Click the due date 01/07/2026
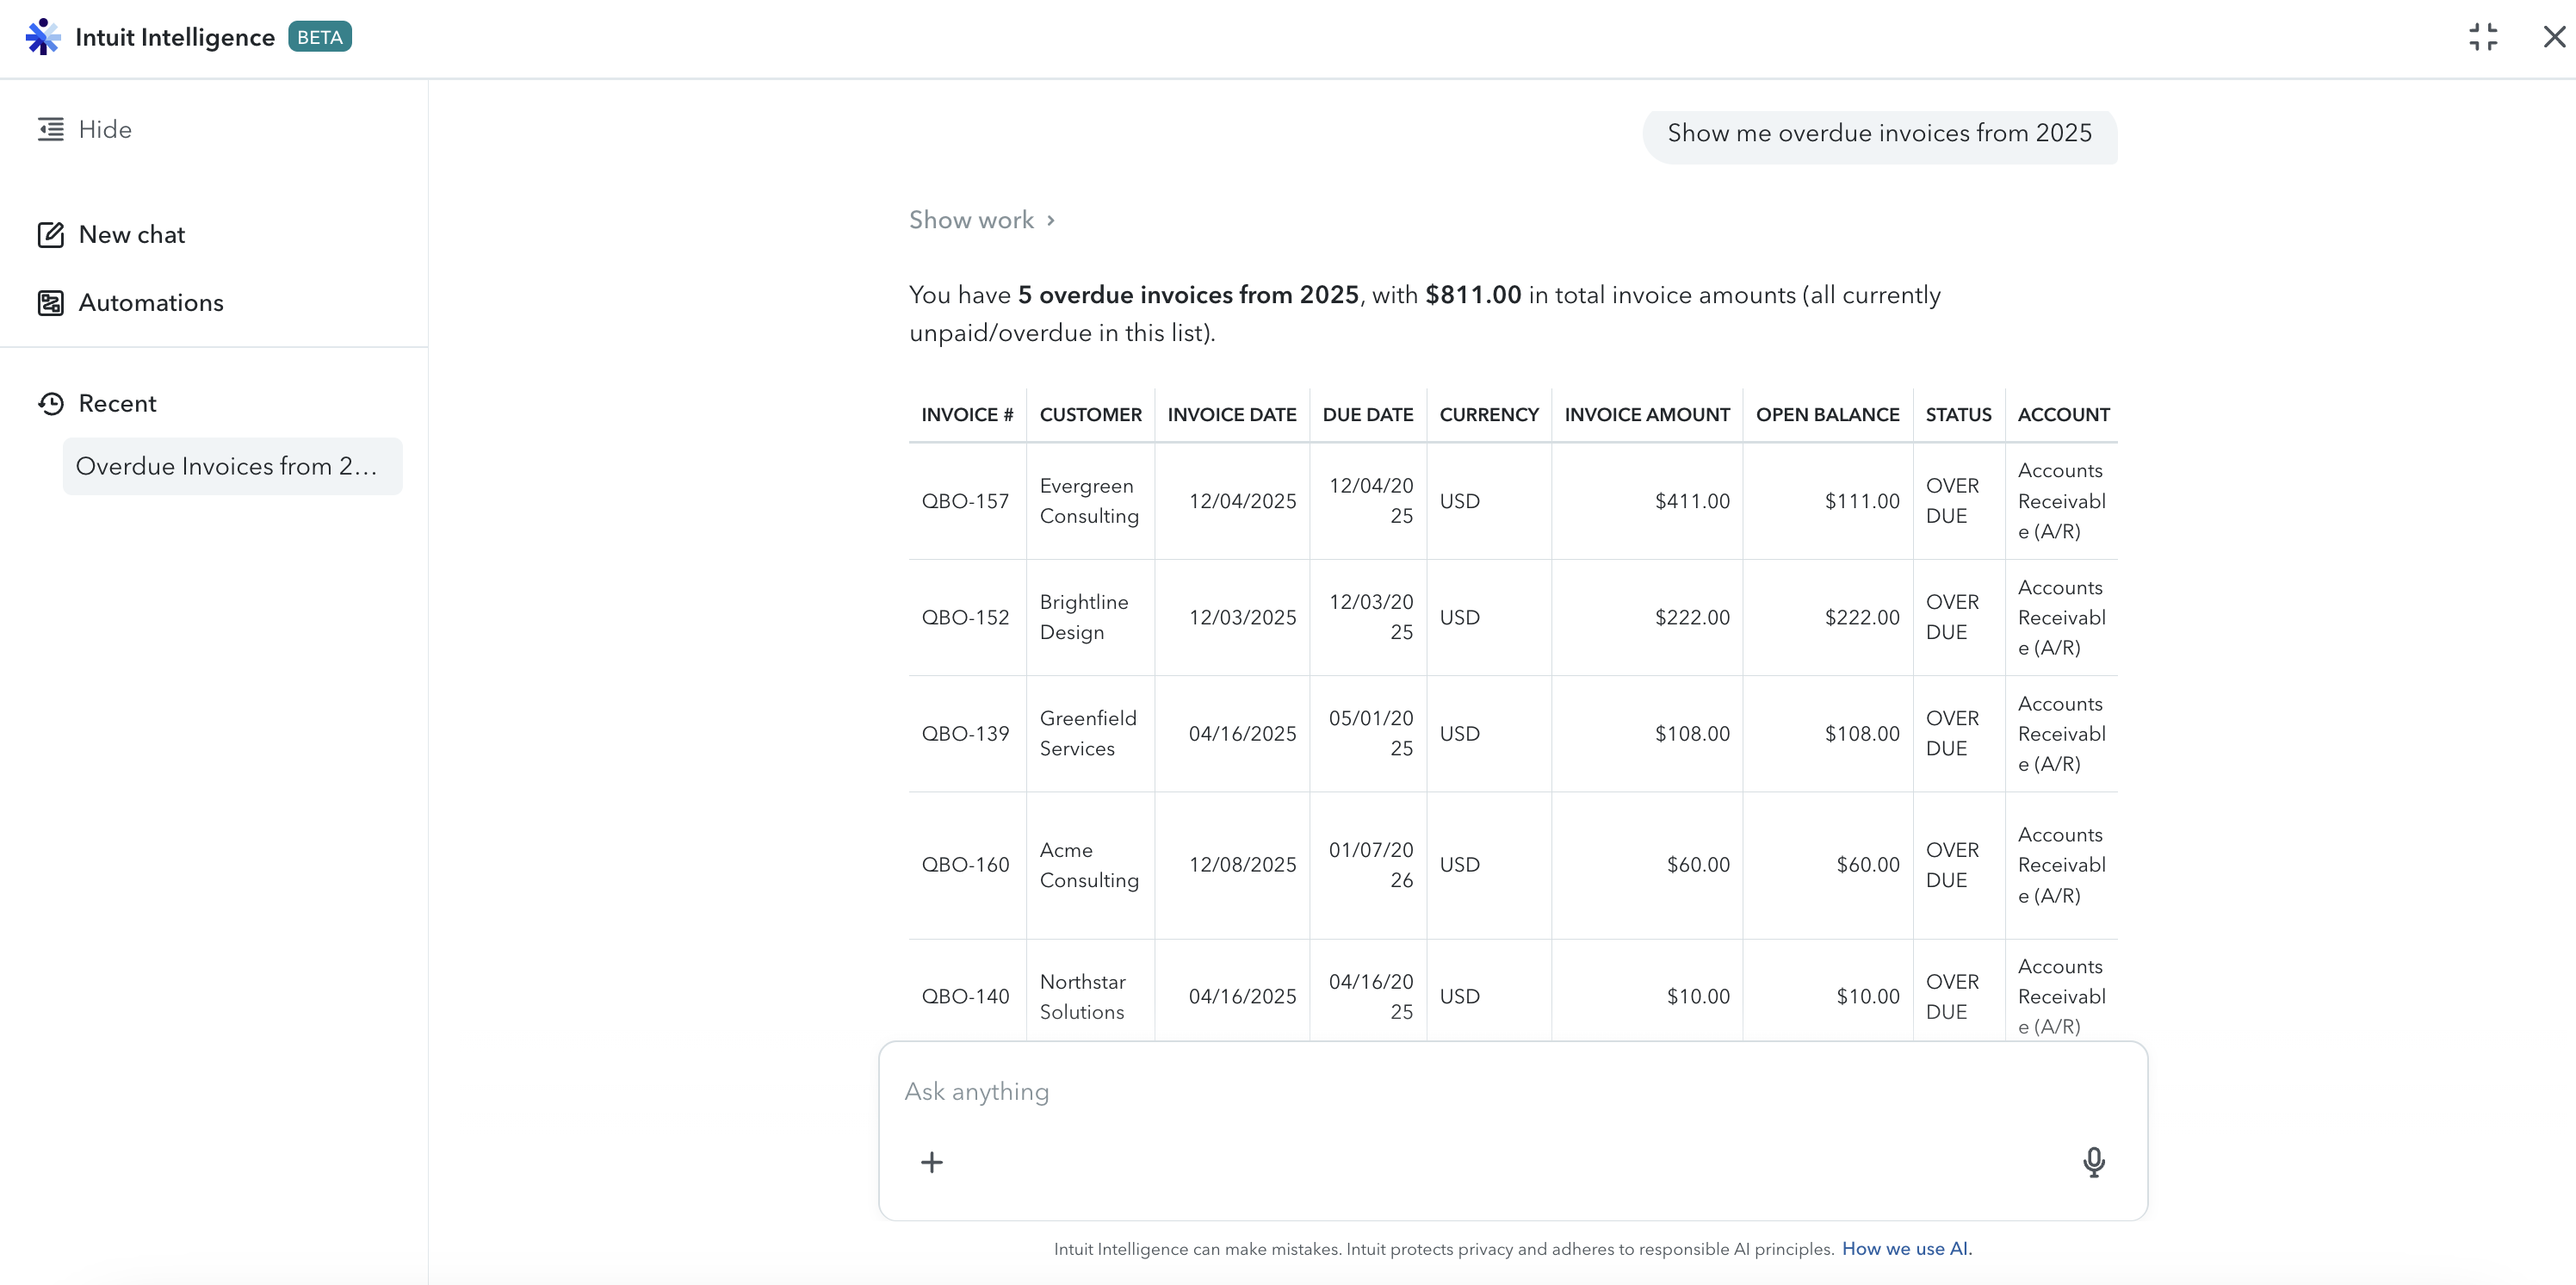The width and height of the screenshot is (2576, 1285). [x=1371, y=865]
